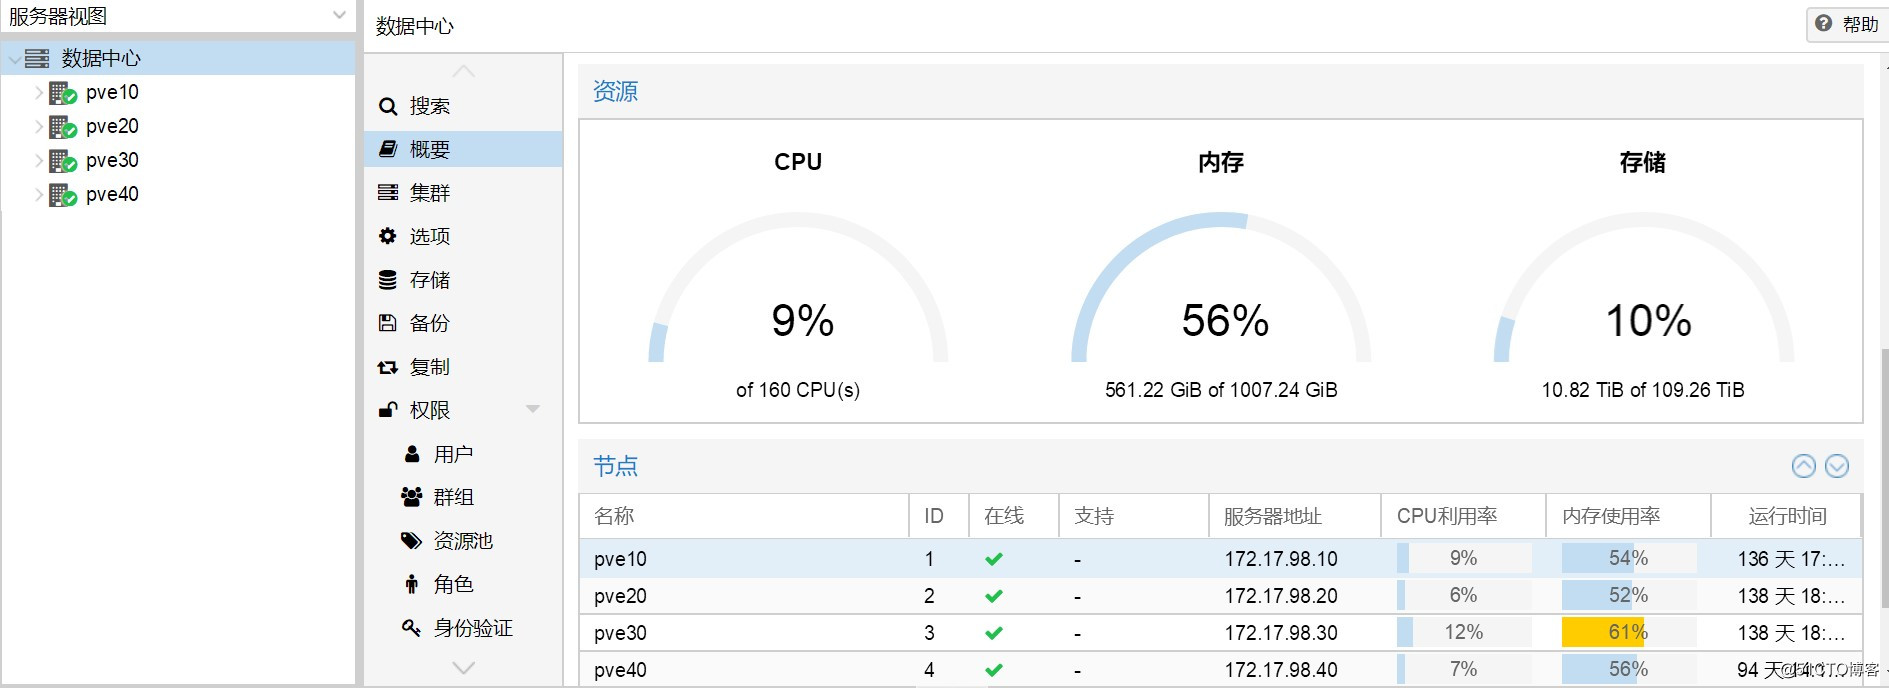This screenshot has height=688, width=1889.
Task: Click the pve40 node icon in tree
Action: [x=63, y=195]
